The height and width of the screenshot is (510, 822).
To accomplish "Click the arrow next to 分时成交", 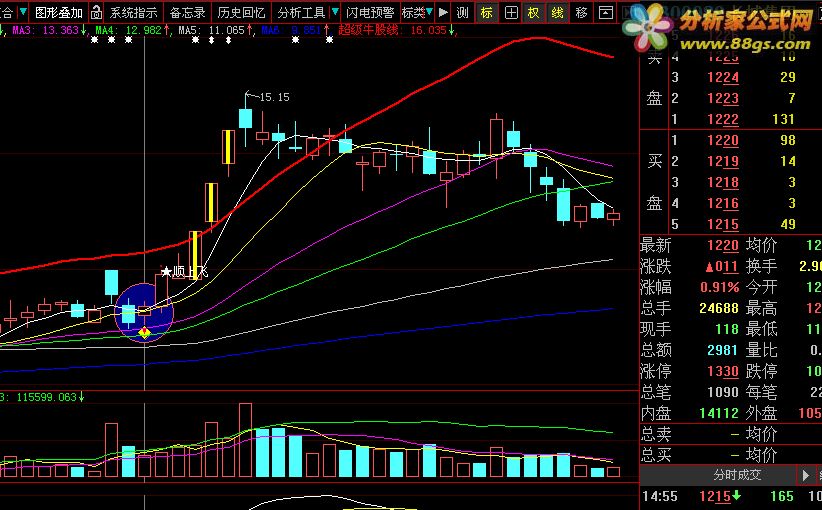I will pos(806,475).
